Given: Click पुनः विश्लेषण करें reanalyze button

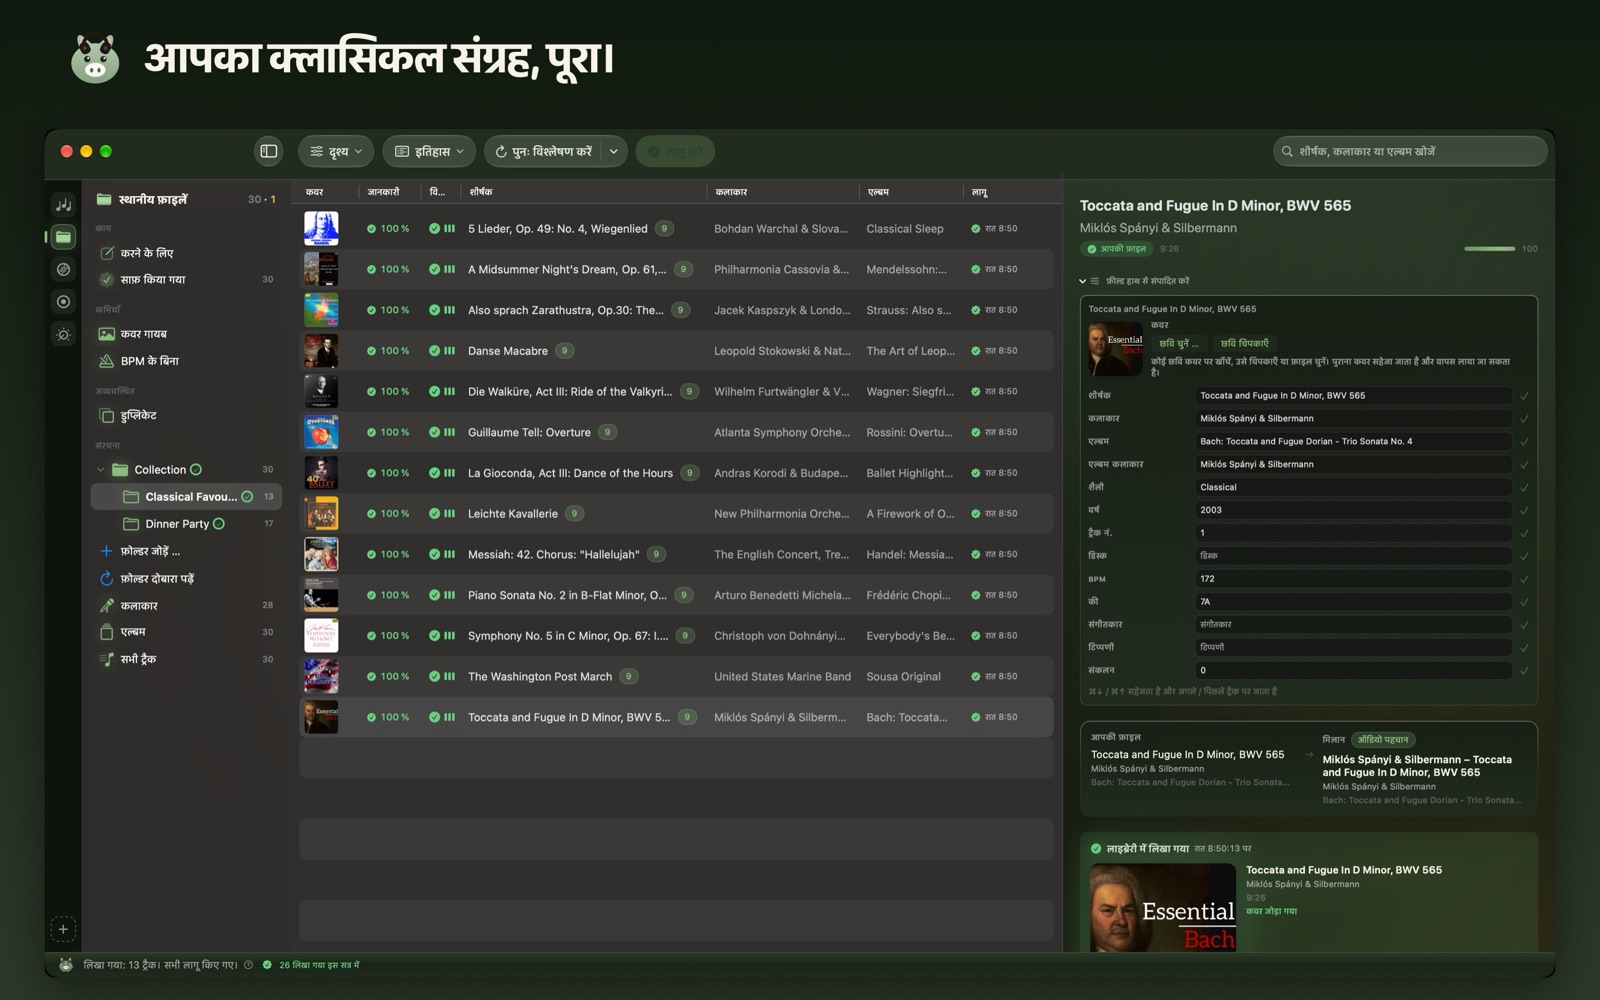Looking at the screenshot, I should click(x=544, y=151).
